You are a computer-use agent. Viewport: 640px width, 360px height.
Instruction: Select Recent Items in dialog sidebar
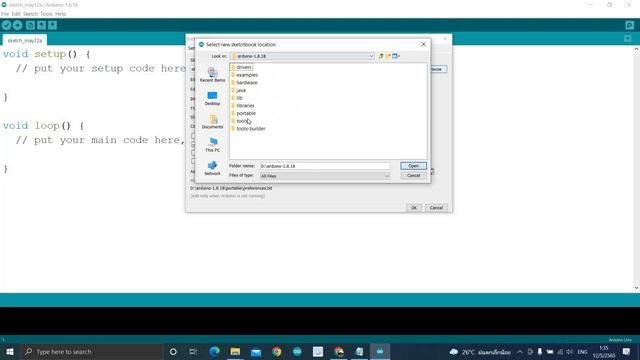(212, 75)
